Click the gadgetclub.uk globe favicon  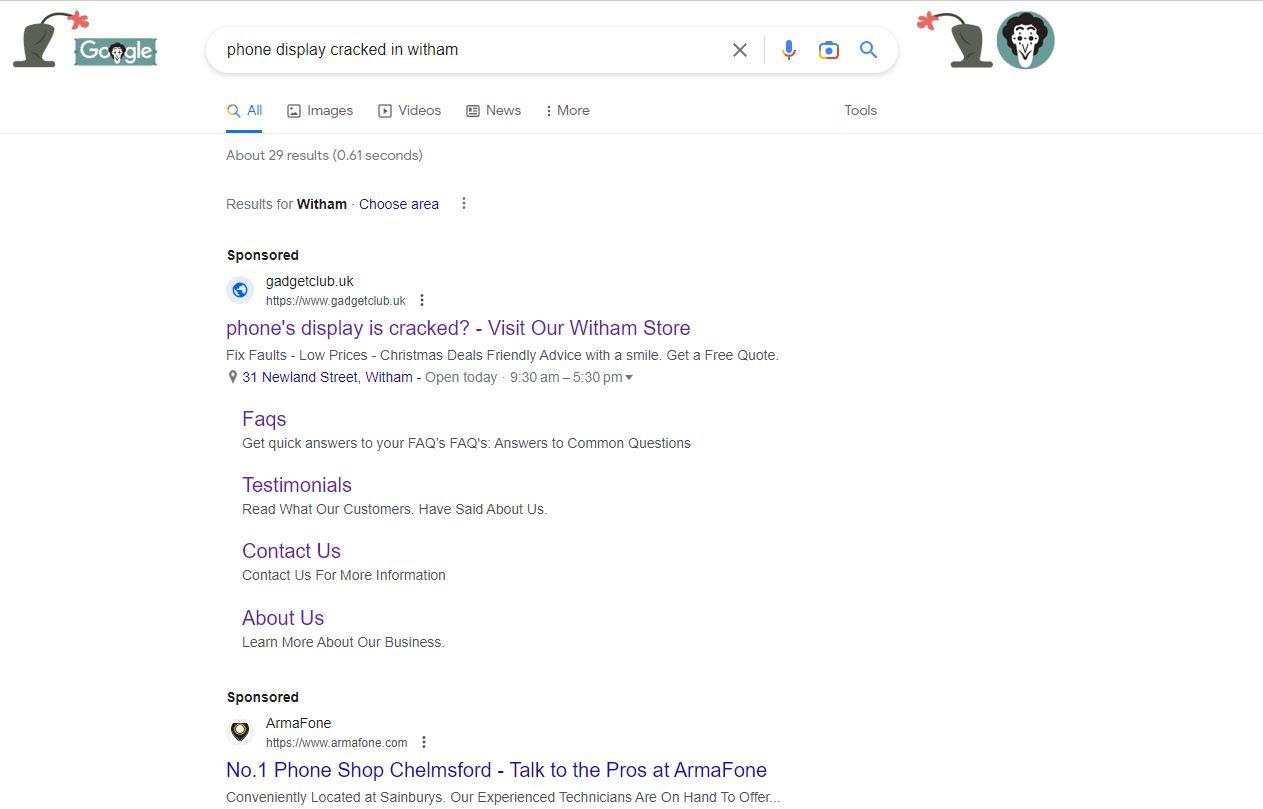click(x=240, y=290)
